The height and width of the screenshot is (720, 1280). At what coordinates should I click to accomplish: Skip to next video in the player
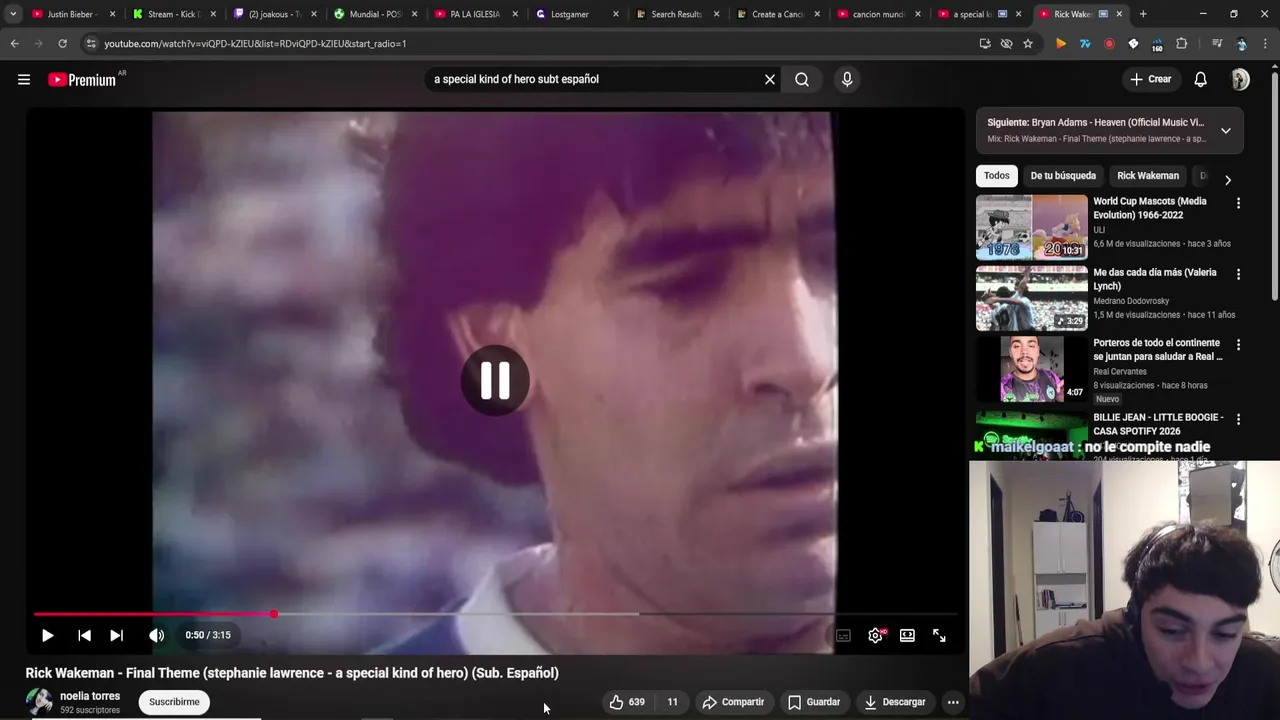click(x=116, y=635)
